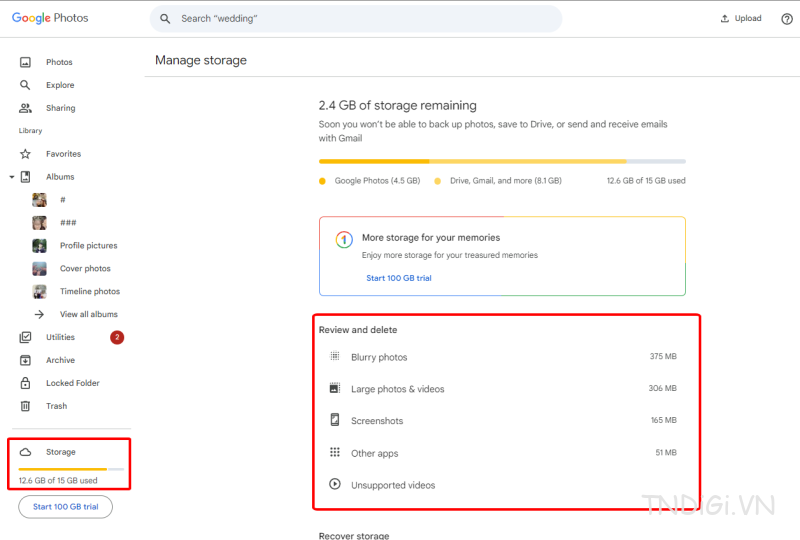Click the Other apps grid icon
The height and width of the screenshot is (540, 800).
tap(335, 452)
